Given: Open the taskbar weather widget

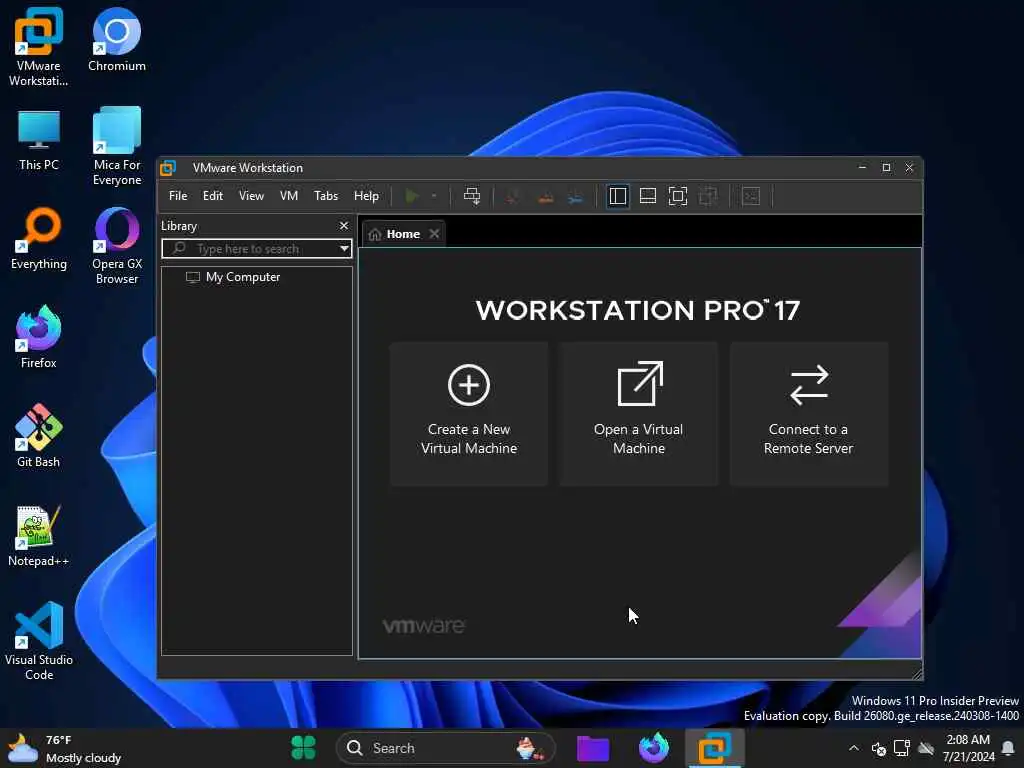Looking at the screenshot, I should click(x=64, y=748).
